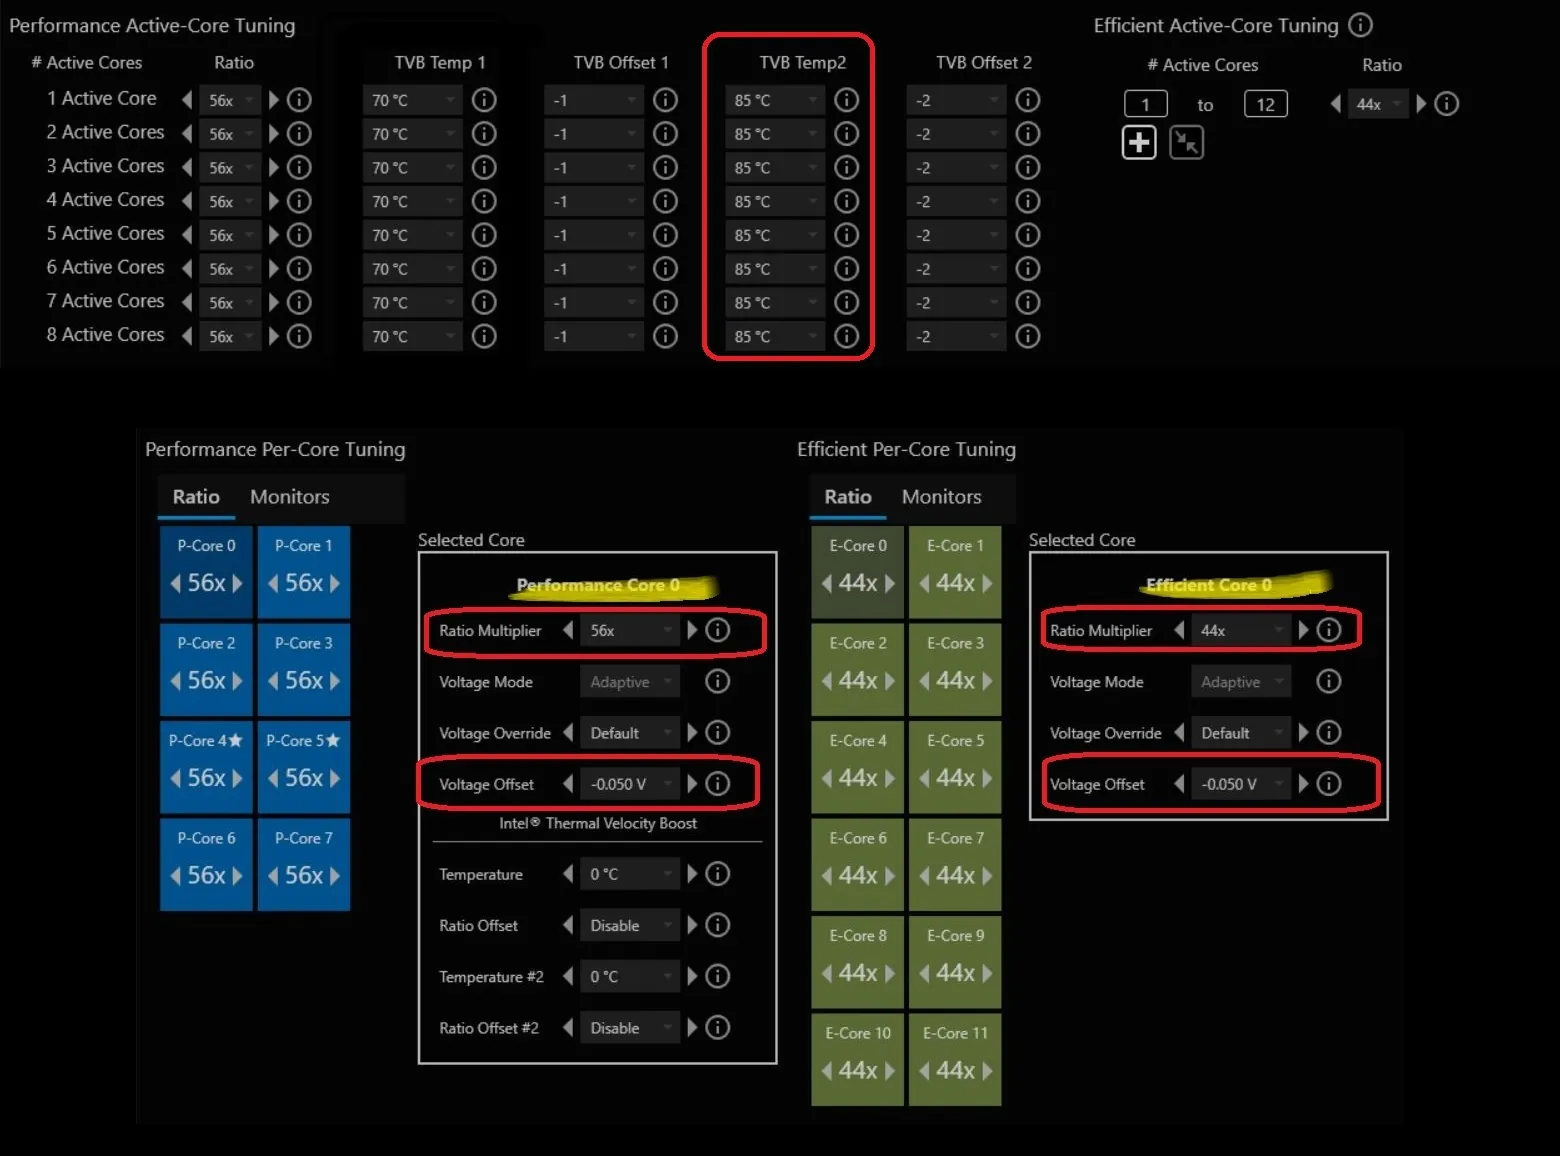Click info icon for 1 Active Core ratio
Viewport: 1560px width, 1156px height.
tap(299, 100)
